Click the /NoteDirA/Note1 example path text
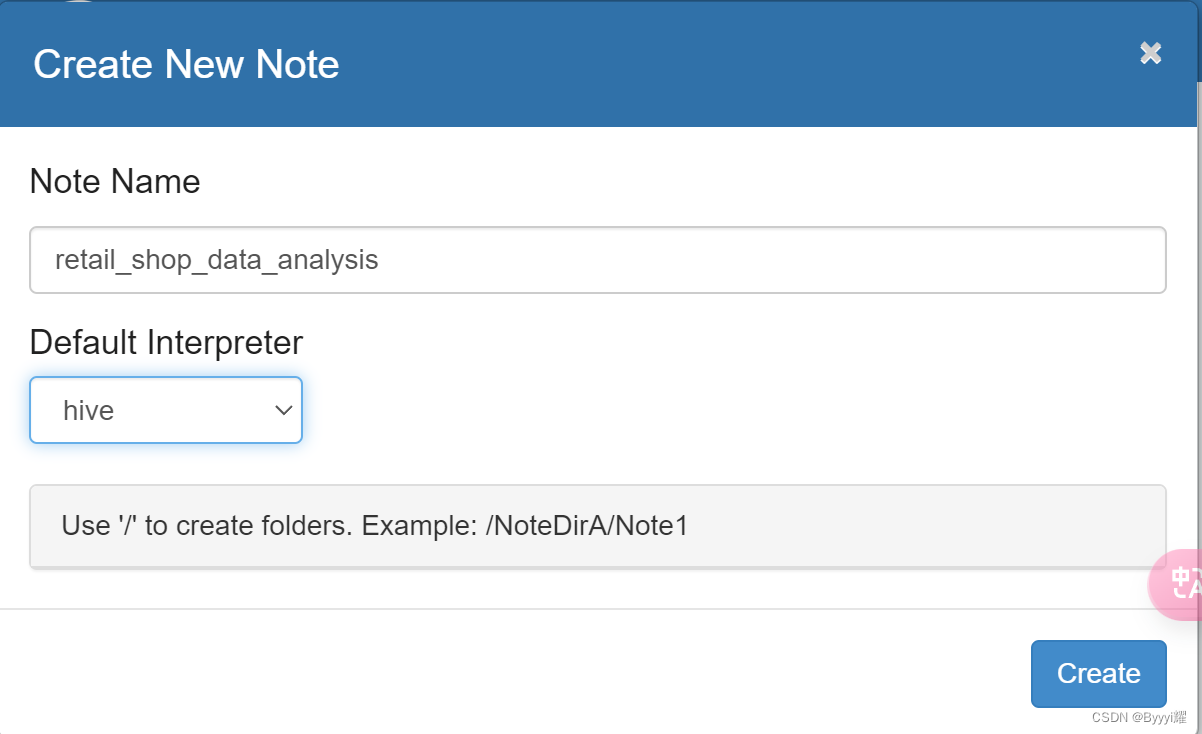1202x734 pixels. [x=587, y=526]
